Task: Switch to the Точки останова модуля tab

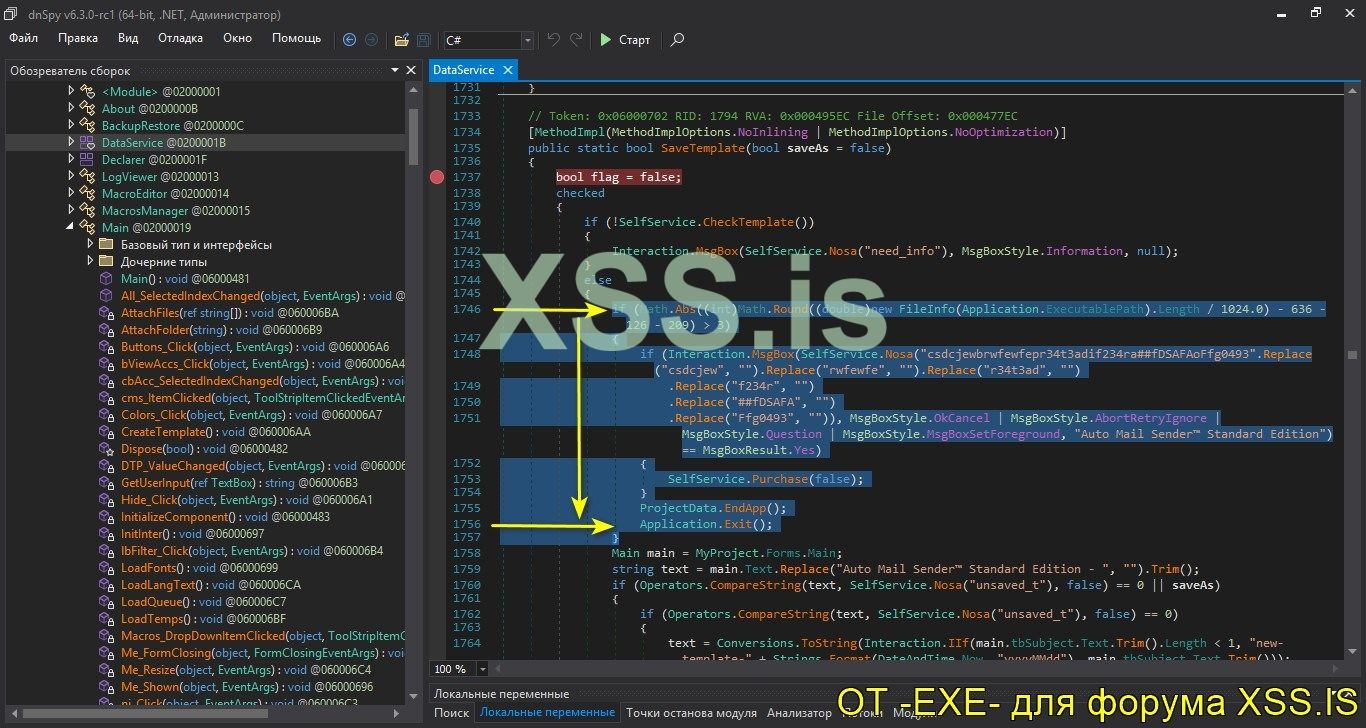Action: 691,713
